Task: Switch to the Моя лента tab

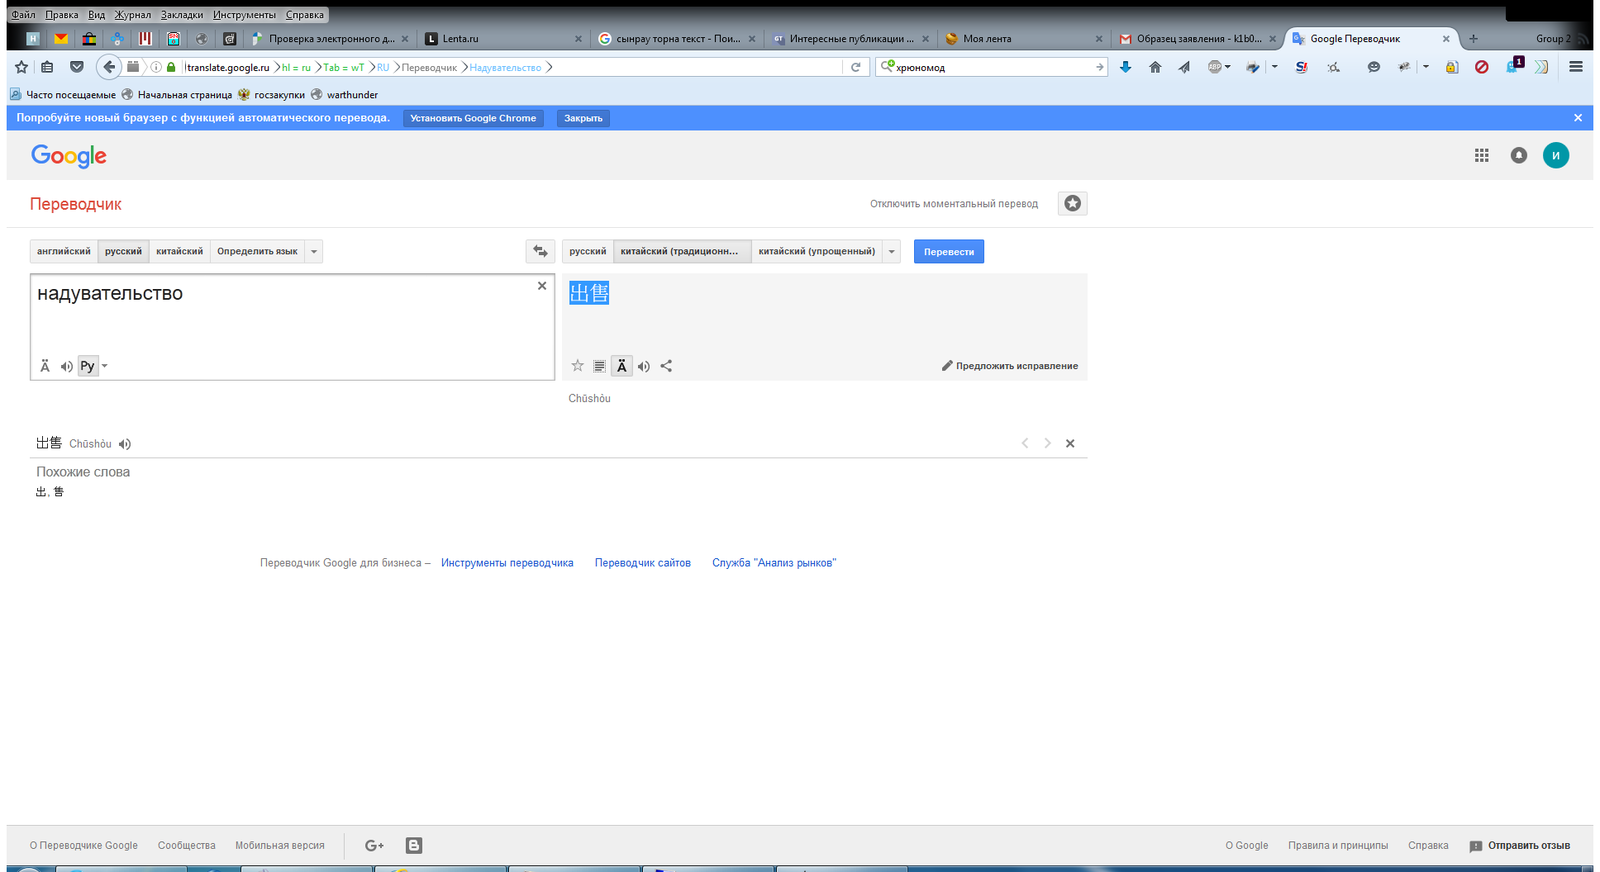Action: pyautogui.click(x=1023, y=38)
